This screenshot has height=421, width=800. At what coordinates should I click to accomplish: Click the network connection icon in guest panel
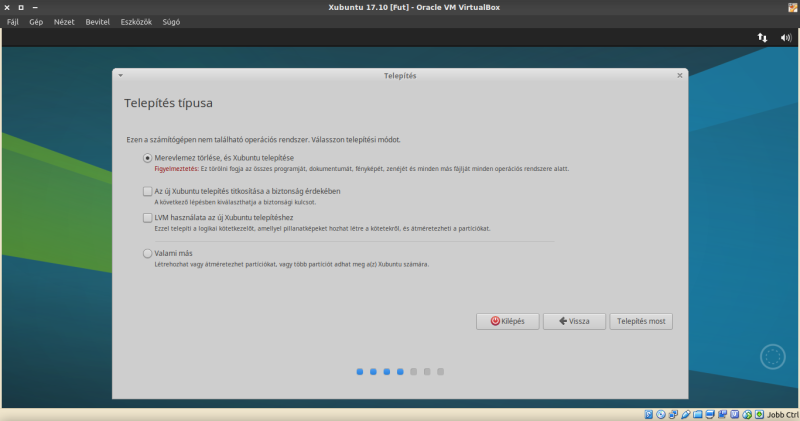pos(762,37)
